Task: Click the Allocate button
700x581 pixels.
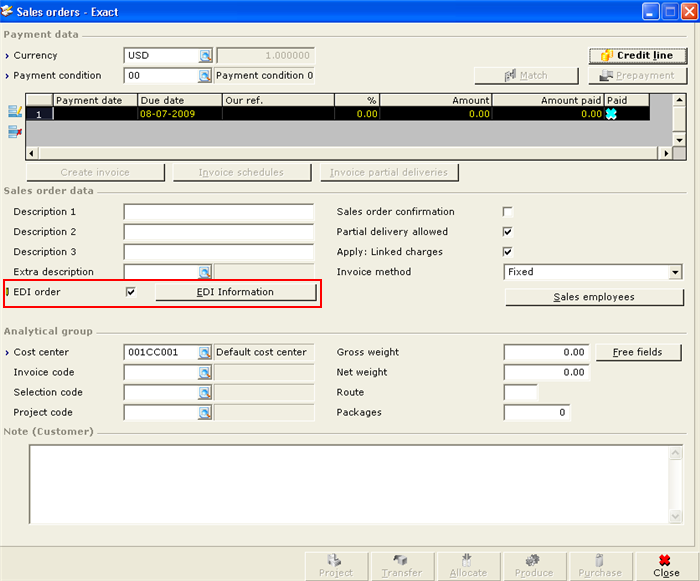Action: click(x=468, y=566)
